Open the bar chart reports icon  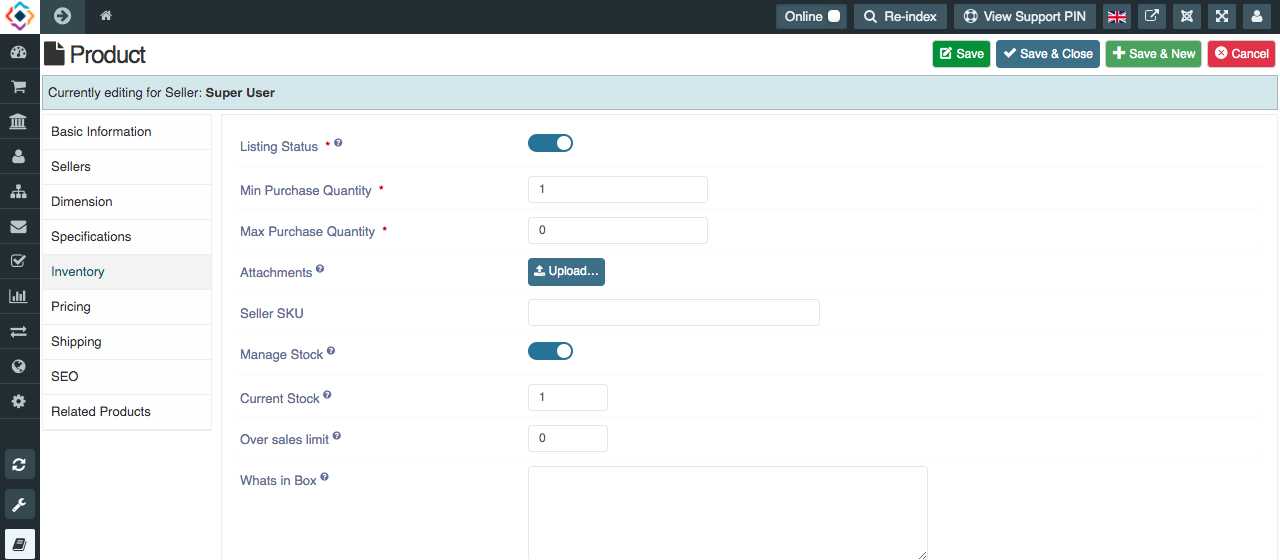(18, 296)
